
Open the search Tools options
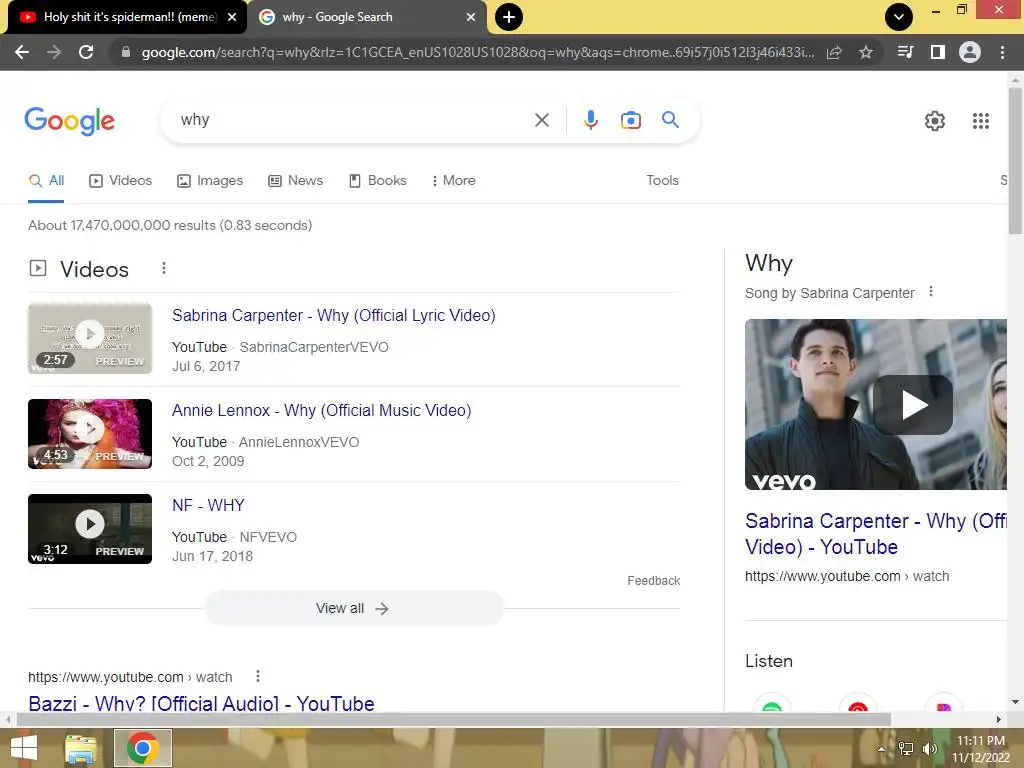[x=662, y=180]
